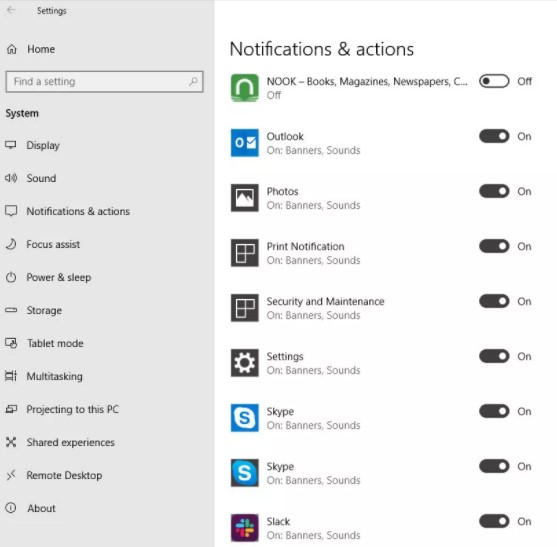Click the Find a setting search box
Viewport: 557px width, 547px height.
(104, 82)
